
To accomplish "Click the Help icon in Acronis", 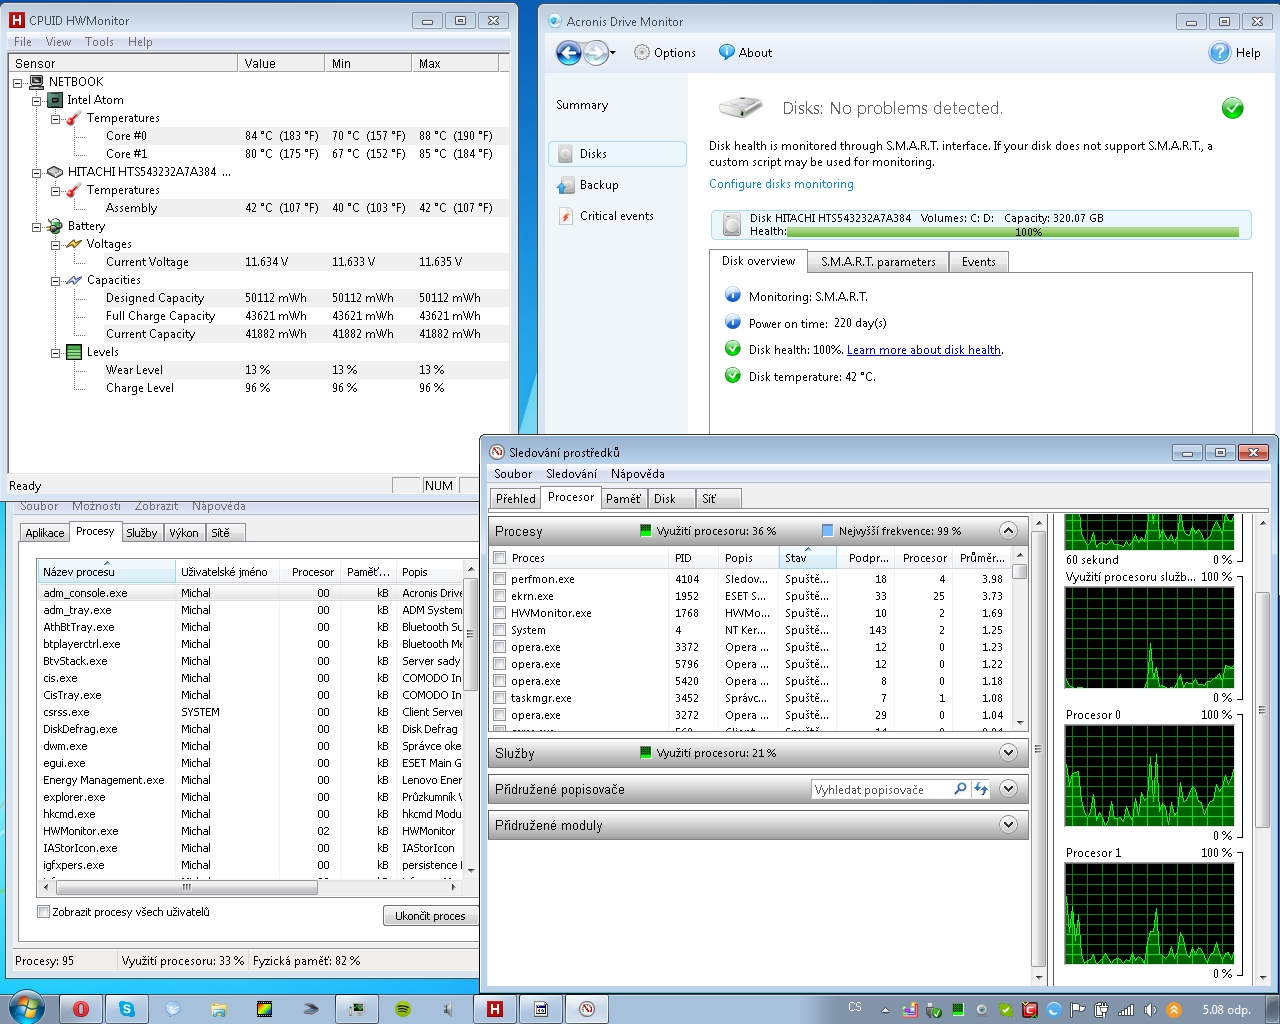I will pyautogui.click(x=1220, y=53).
